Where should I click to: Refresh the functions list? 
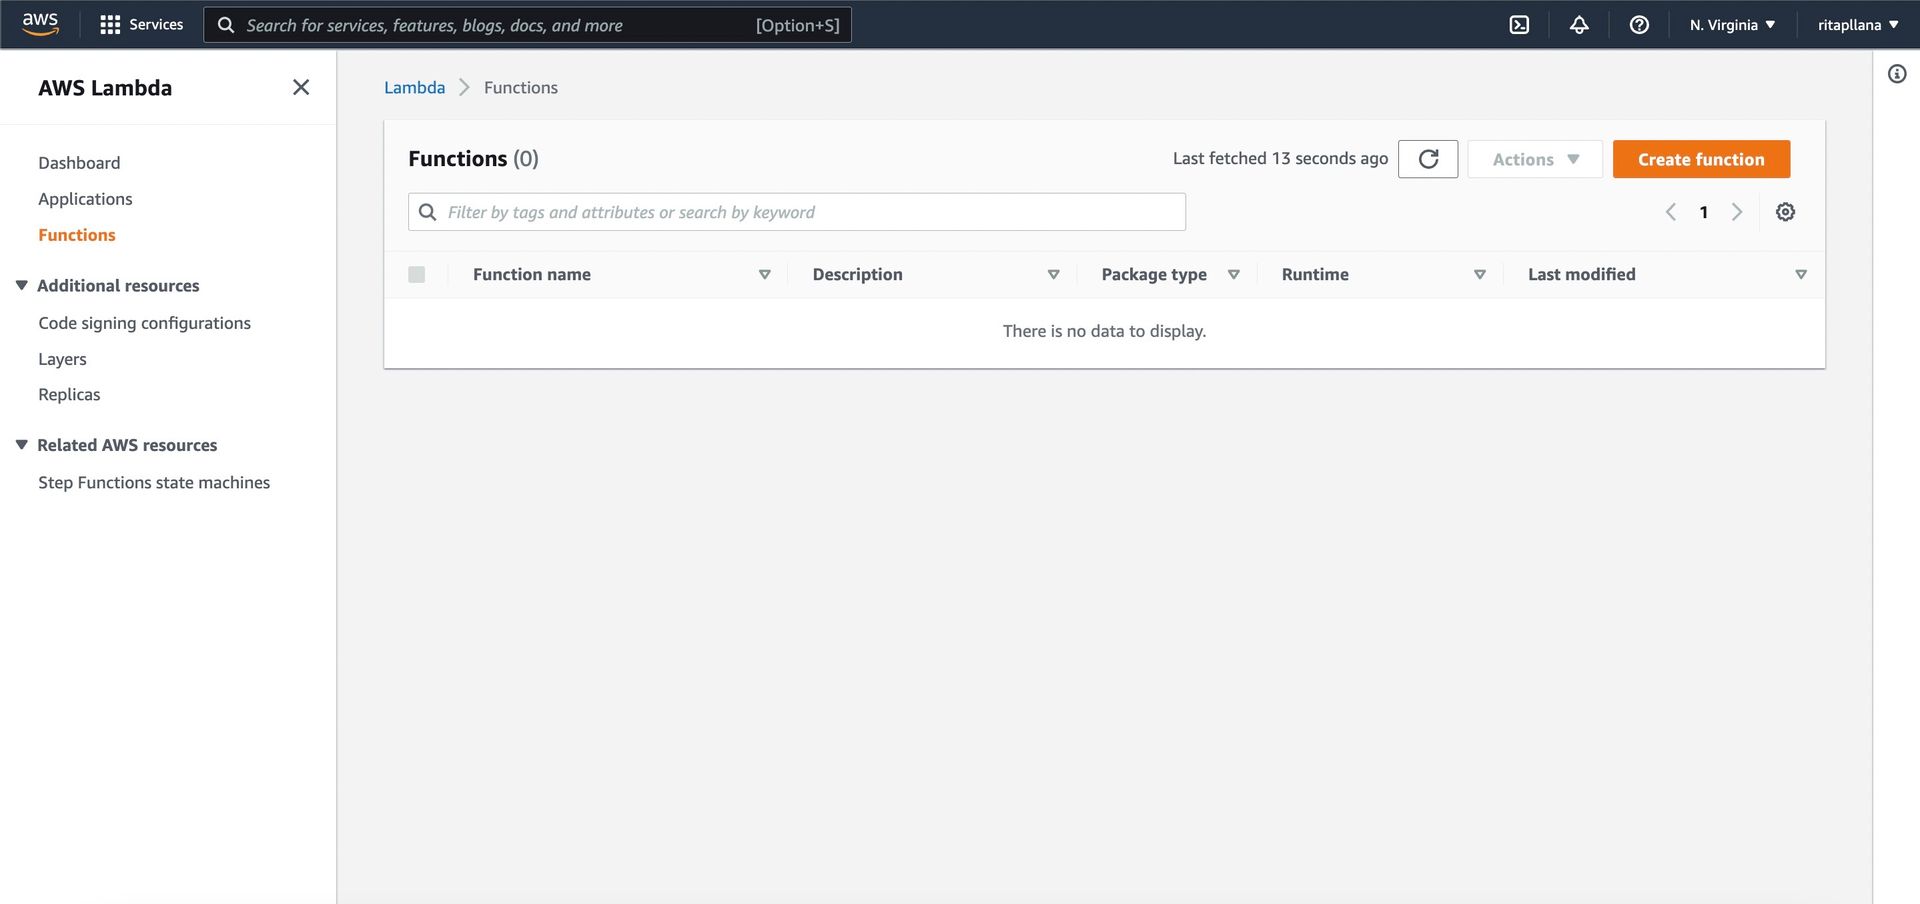[x=1428, y=159]
